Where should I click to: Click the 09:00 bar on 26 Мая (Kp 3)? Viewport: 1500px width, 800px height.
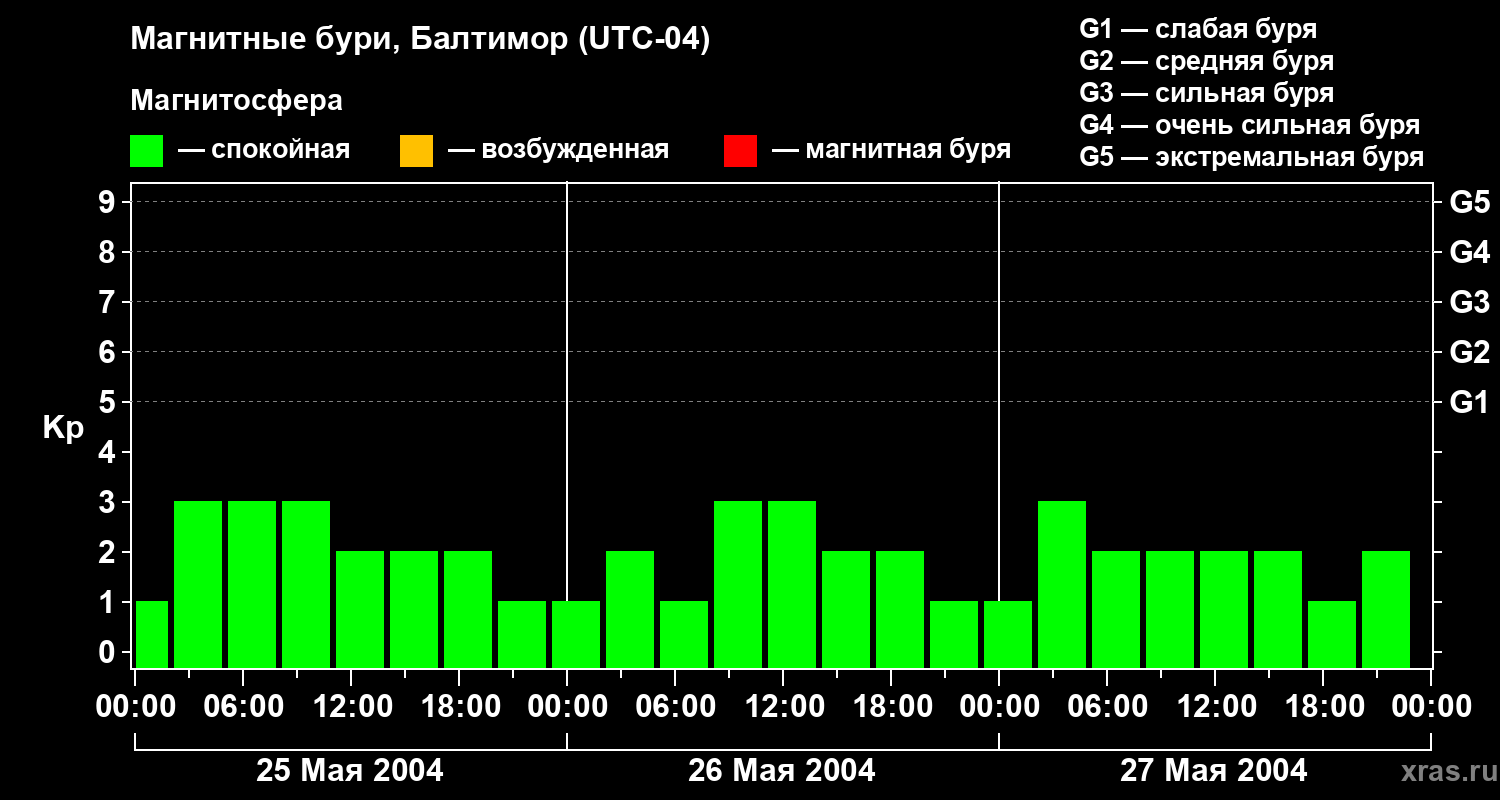point(738,584)
